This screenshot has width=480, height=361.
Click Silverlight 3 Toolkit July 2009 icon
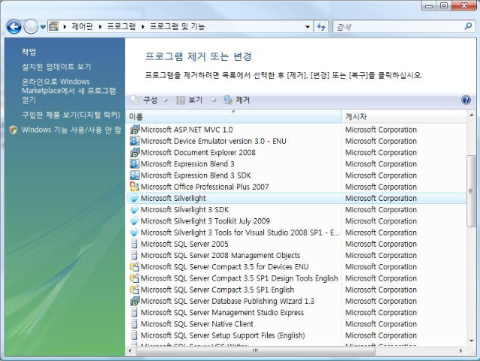pyautogui.click(x=134, y=221)
